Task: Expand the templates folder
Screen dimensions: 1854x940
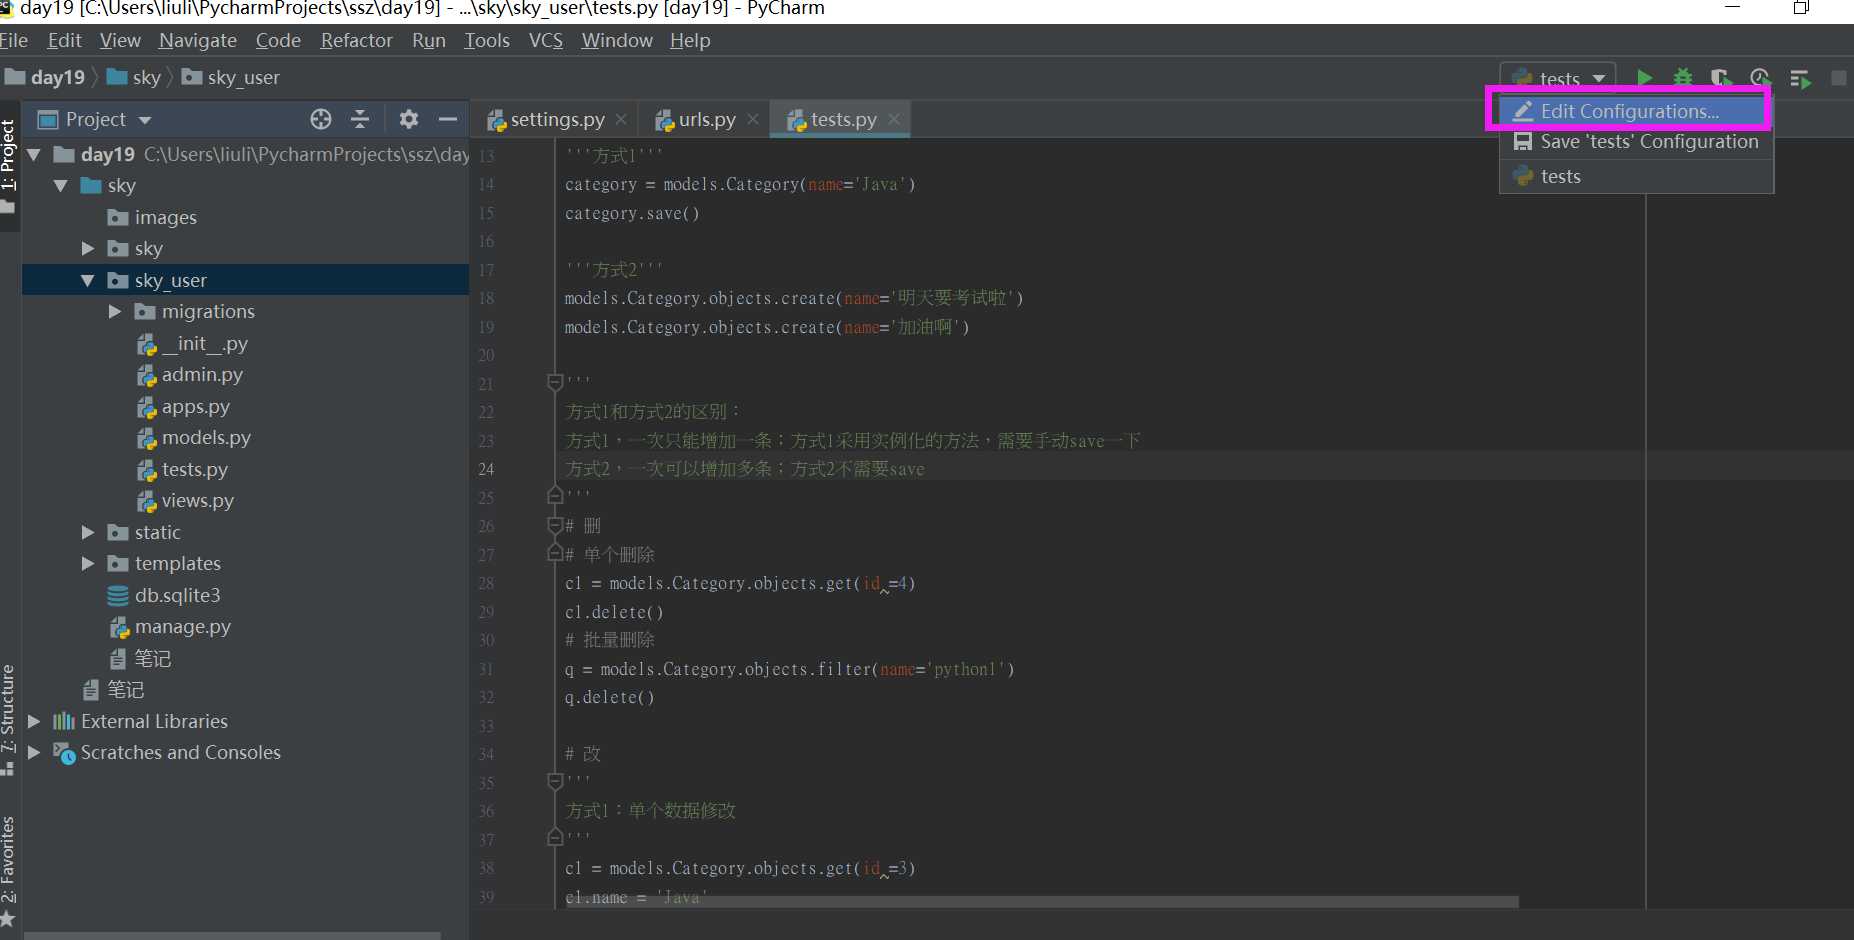Action: (x=88, y=563)
